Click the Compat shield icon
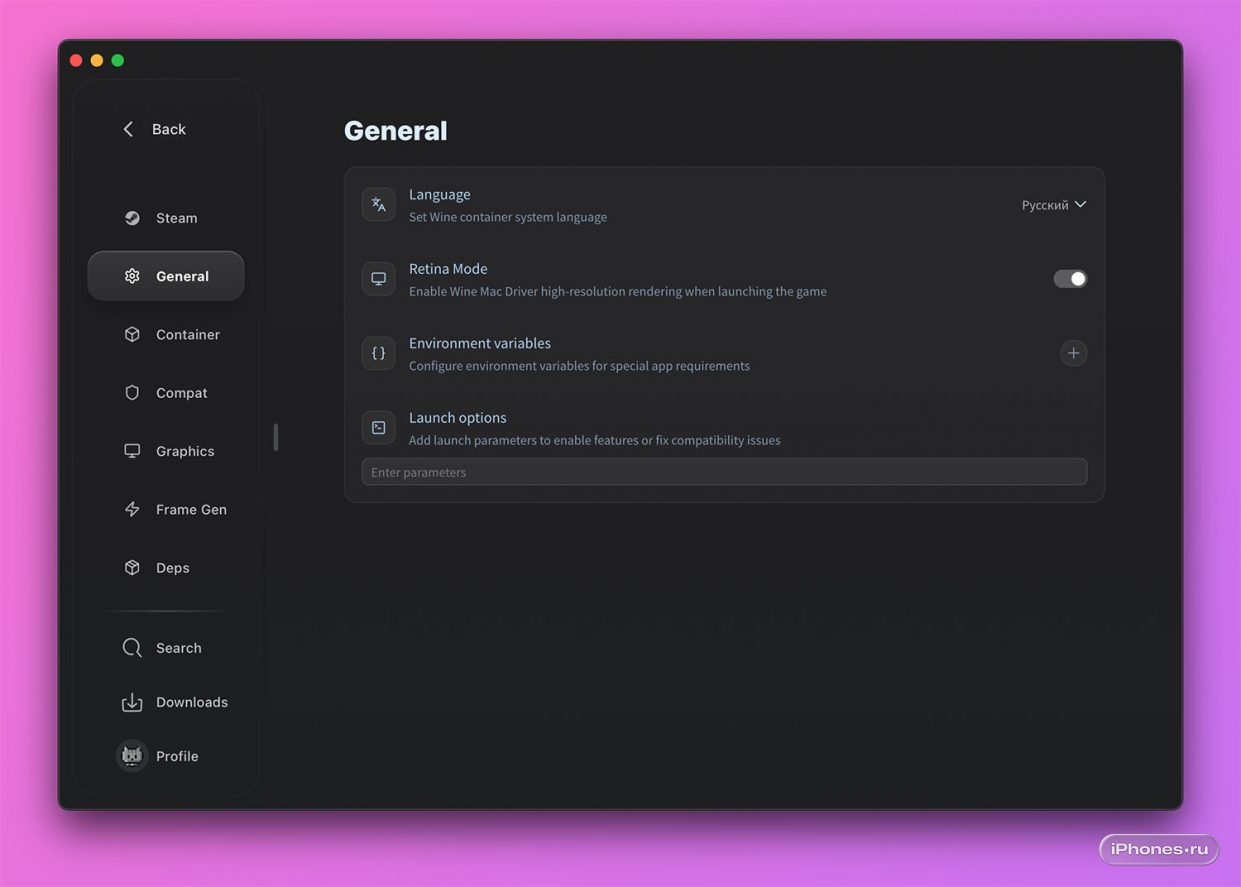This screenshot has width=1241, height=887. tap(132, 393)
